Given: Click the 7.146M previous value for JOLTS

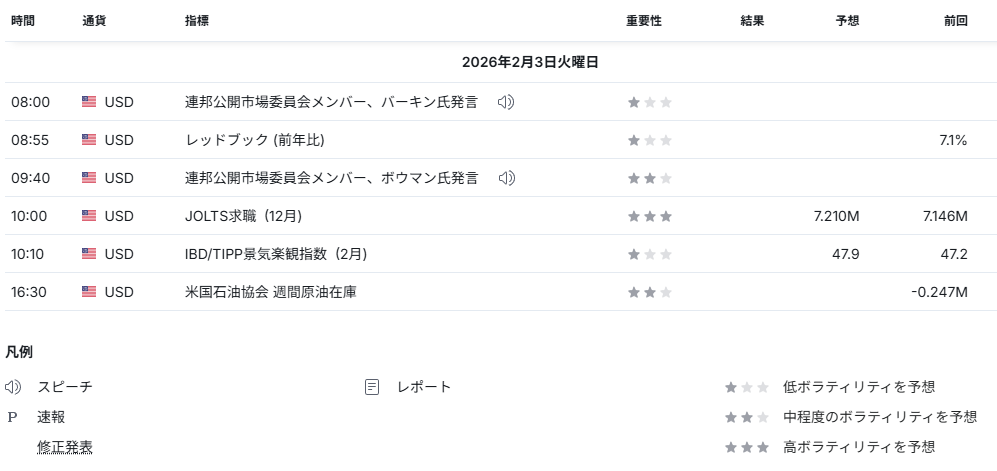Looking at the screenshot, I should pyautogui.click(x=945, y=216).
